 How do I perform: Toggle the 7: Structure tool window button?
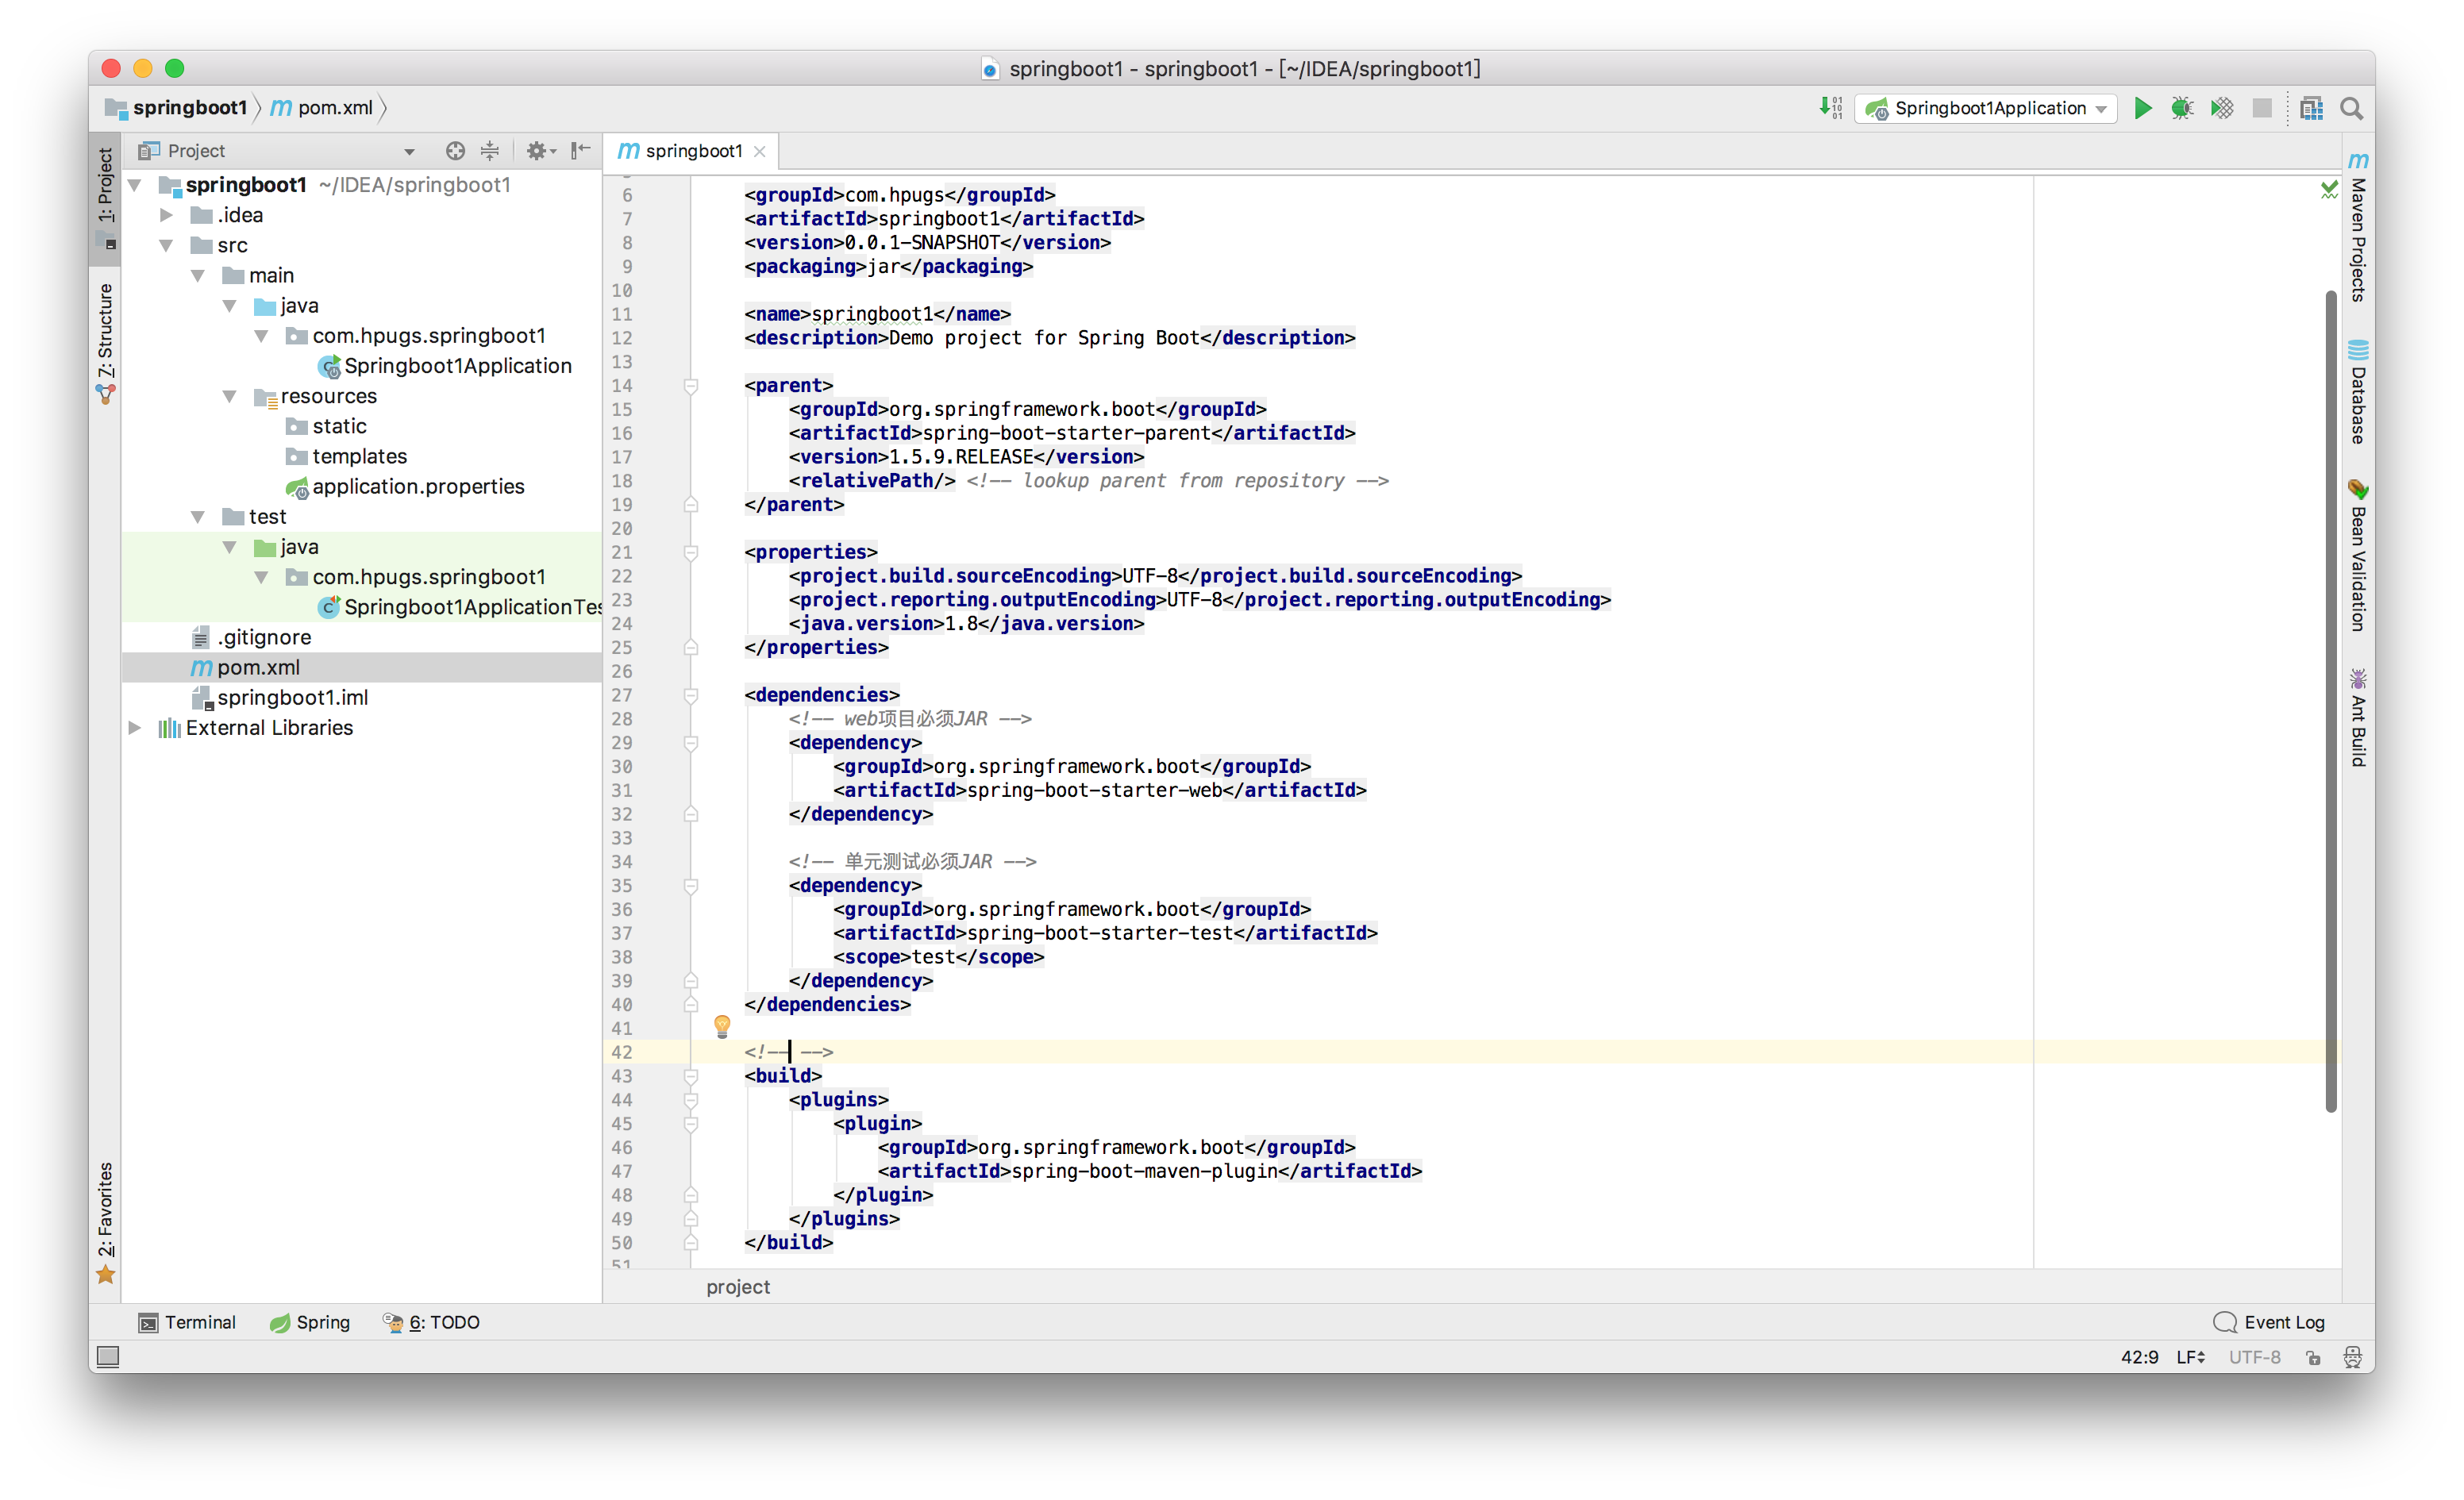click(105, 343)
